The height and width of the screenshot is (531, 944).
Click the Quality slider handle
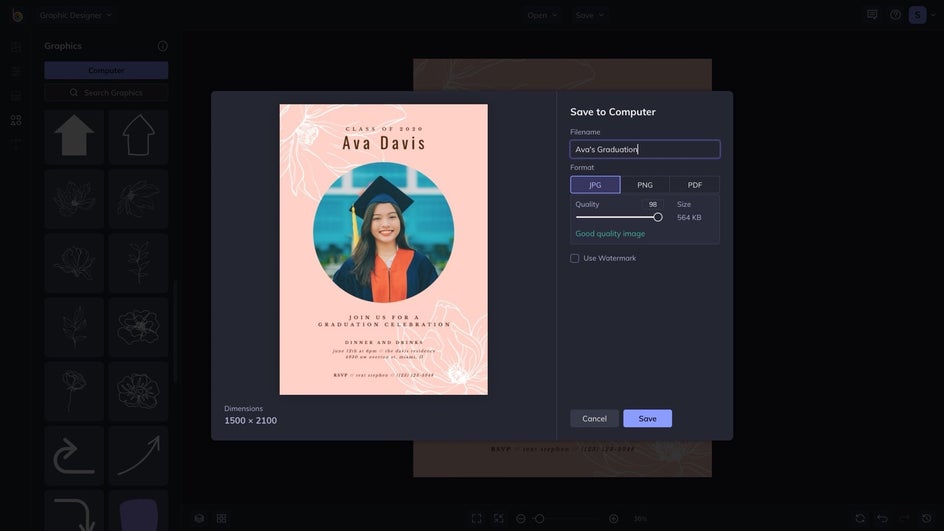pos(657,217)
